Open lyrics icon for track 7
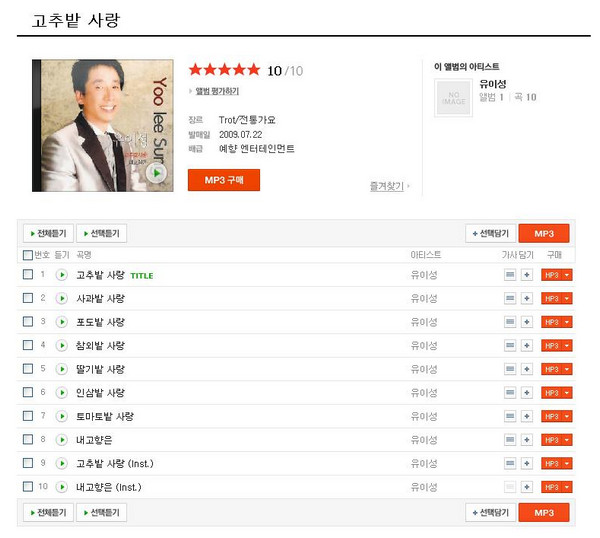600x538 pixels. pos(510,416)
